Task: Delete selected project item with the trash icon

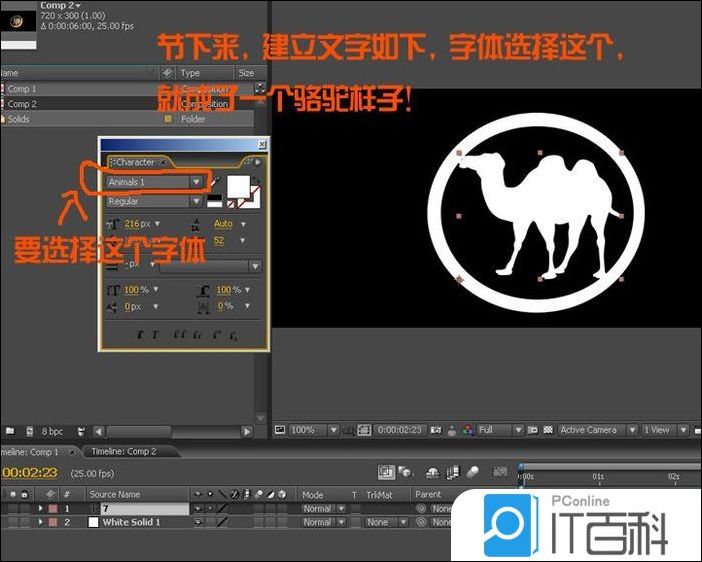Action: point(81,432)
